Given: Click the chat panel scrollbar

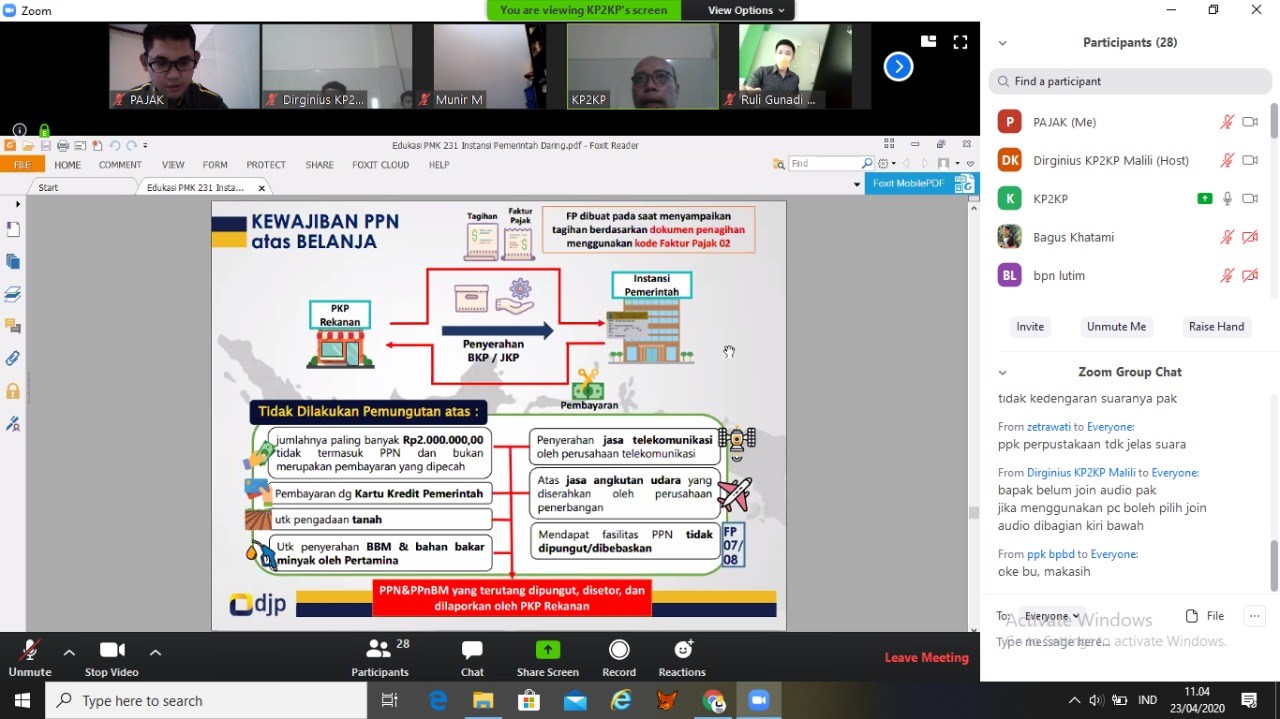Looking at the screenshot, I should pyautogui.click(x=1273, y=565).
